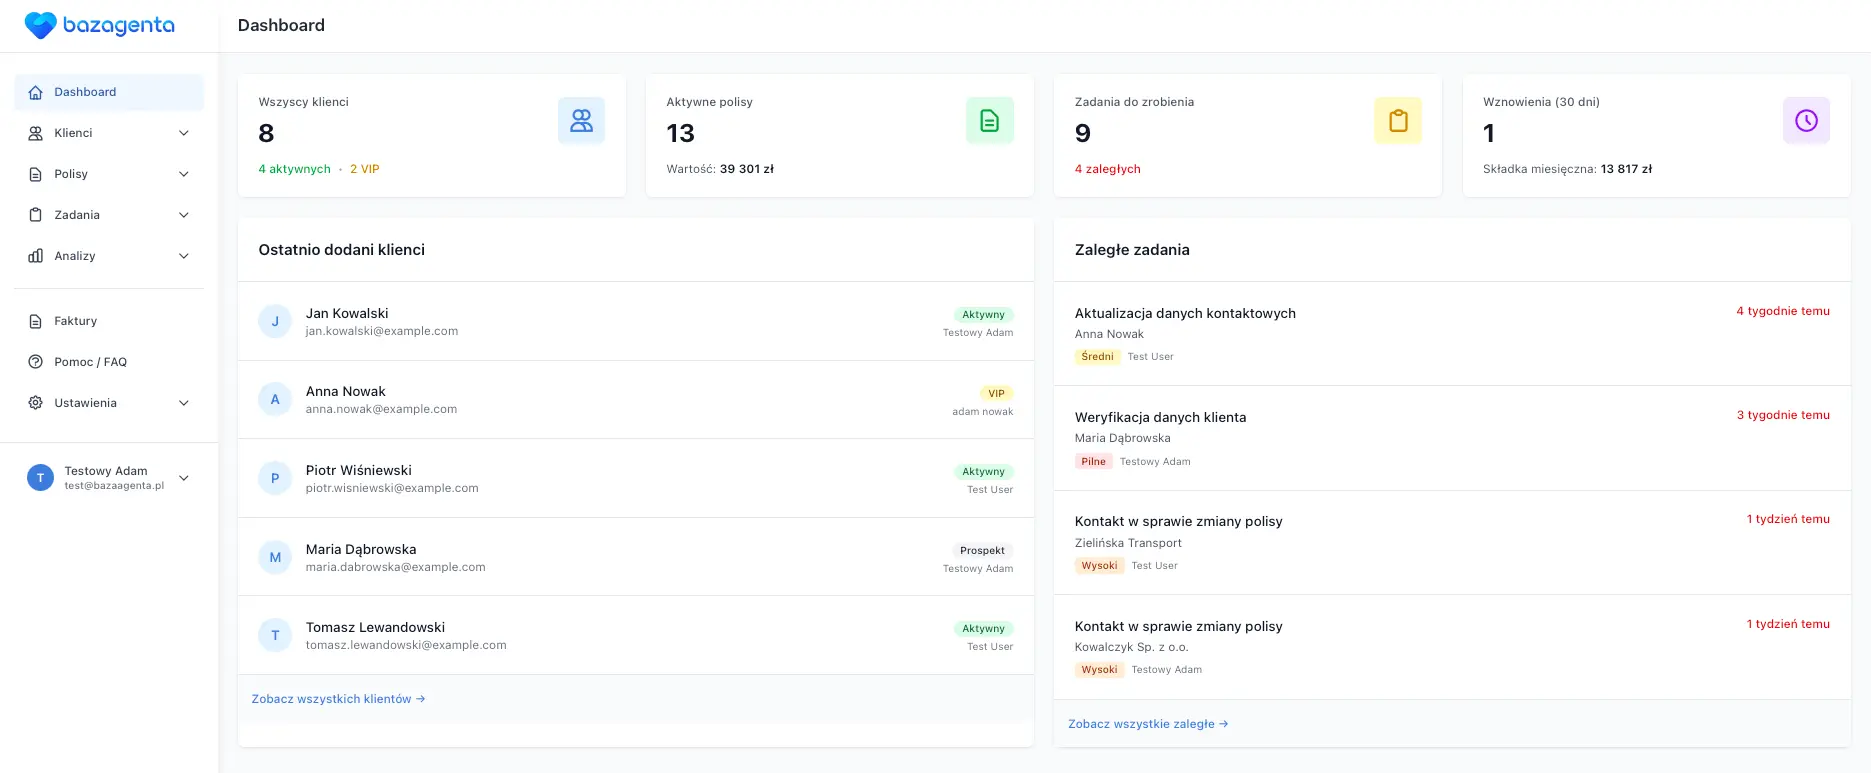Open the Zobacz wszystkie zaległe link
Viewport: 1871px width, 773px height.
pyautogui.click(x=1147, y=724)
